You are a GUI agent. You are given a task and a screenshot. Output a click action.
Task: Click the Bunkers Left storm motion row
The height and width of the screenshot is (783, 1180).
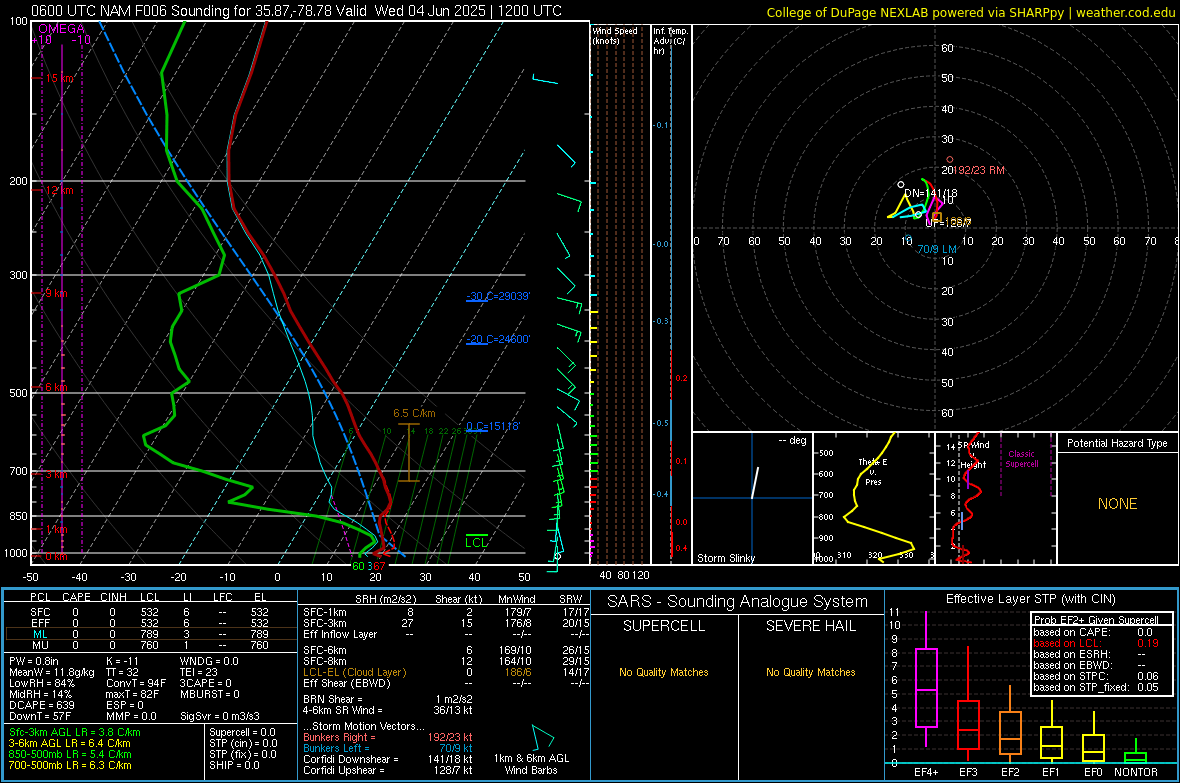(388, 748)
